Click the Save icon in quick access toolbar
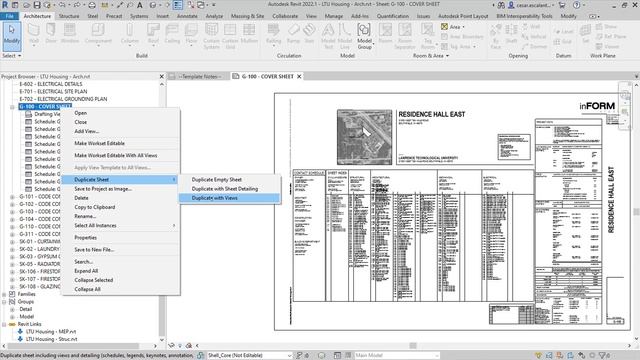The image size is (640, 360). coord(37,5)
